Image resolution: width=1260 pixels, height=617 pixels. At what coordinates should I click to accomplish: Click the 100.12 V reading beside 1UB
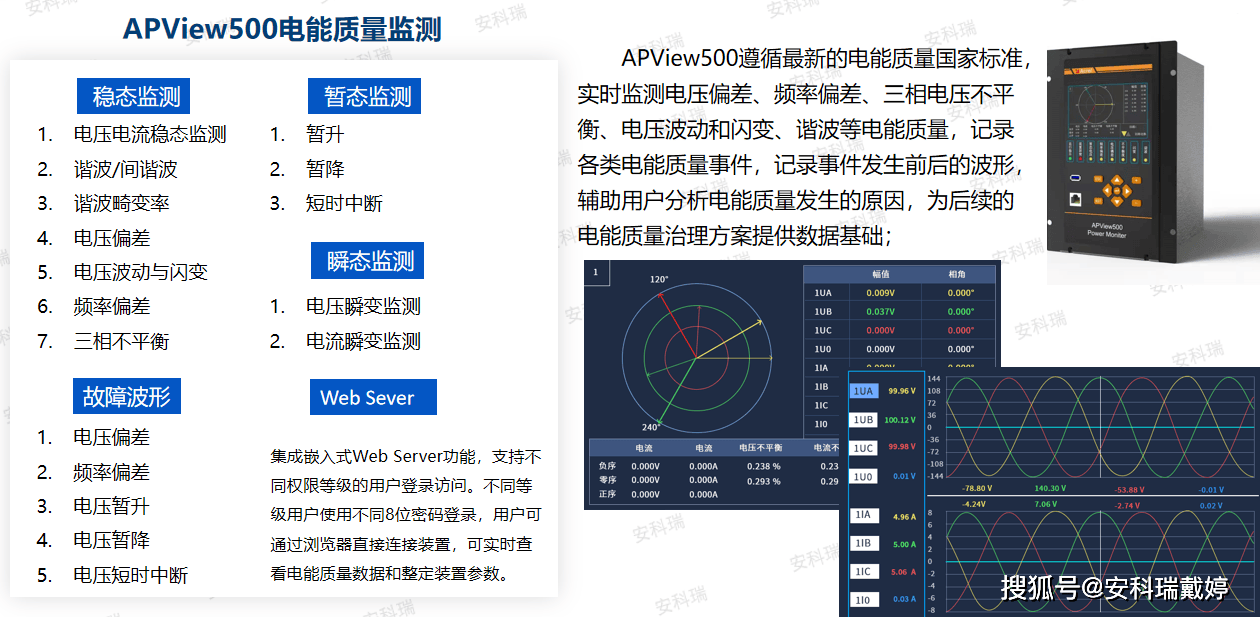(902, 420)
